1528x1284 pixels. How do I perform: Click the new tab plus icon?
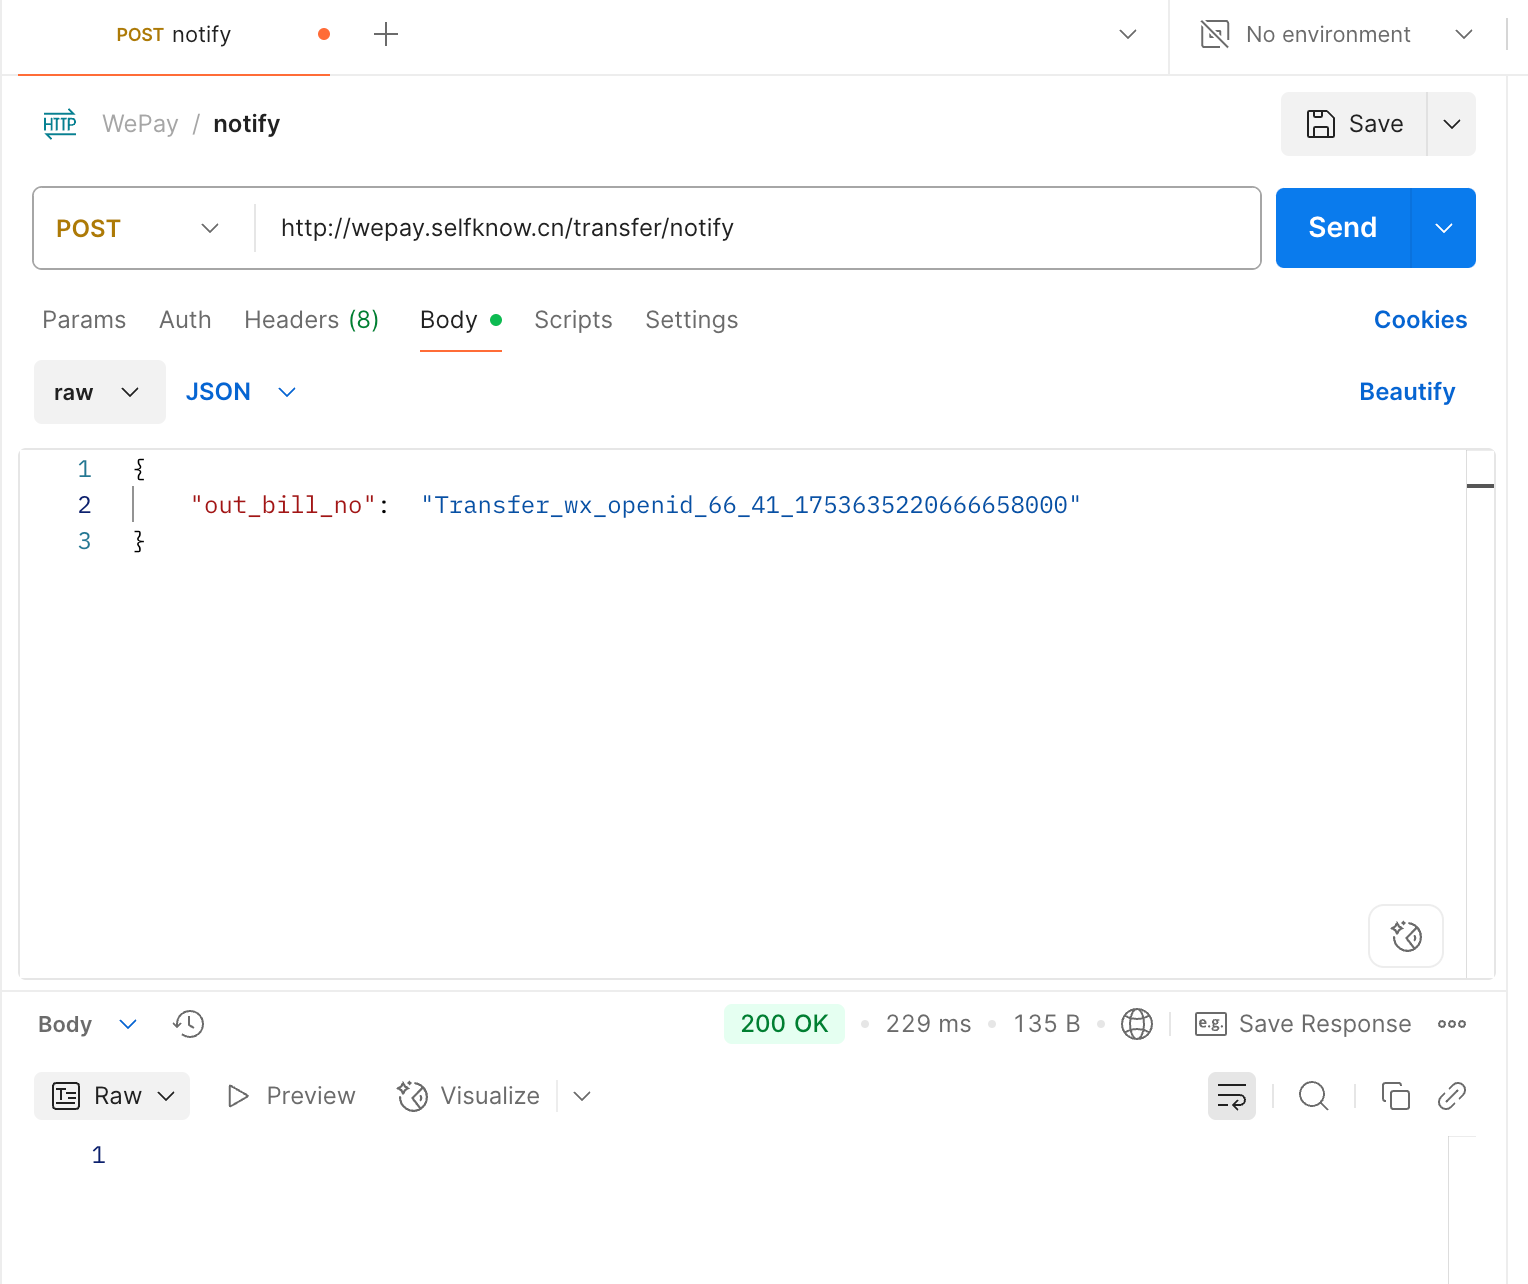tap(386, 35)
